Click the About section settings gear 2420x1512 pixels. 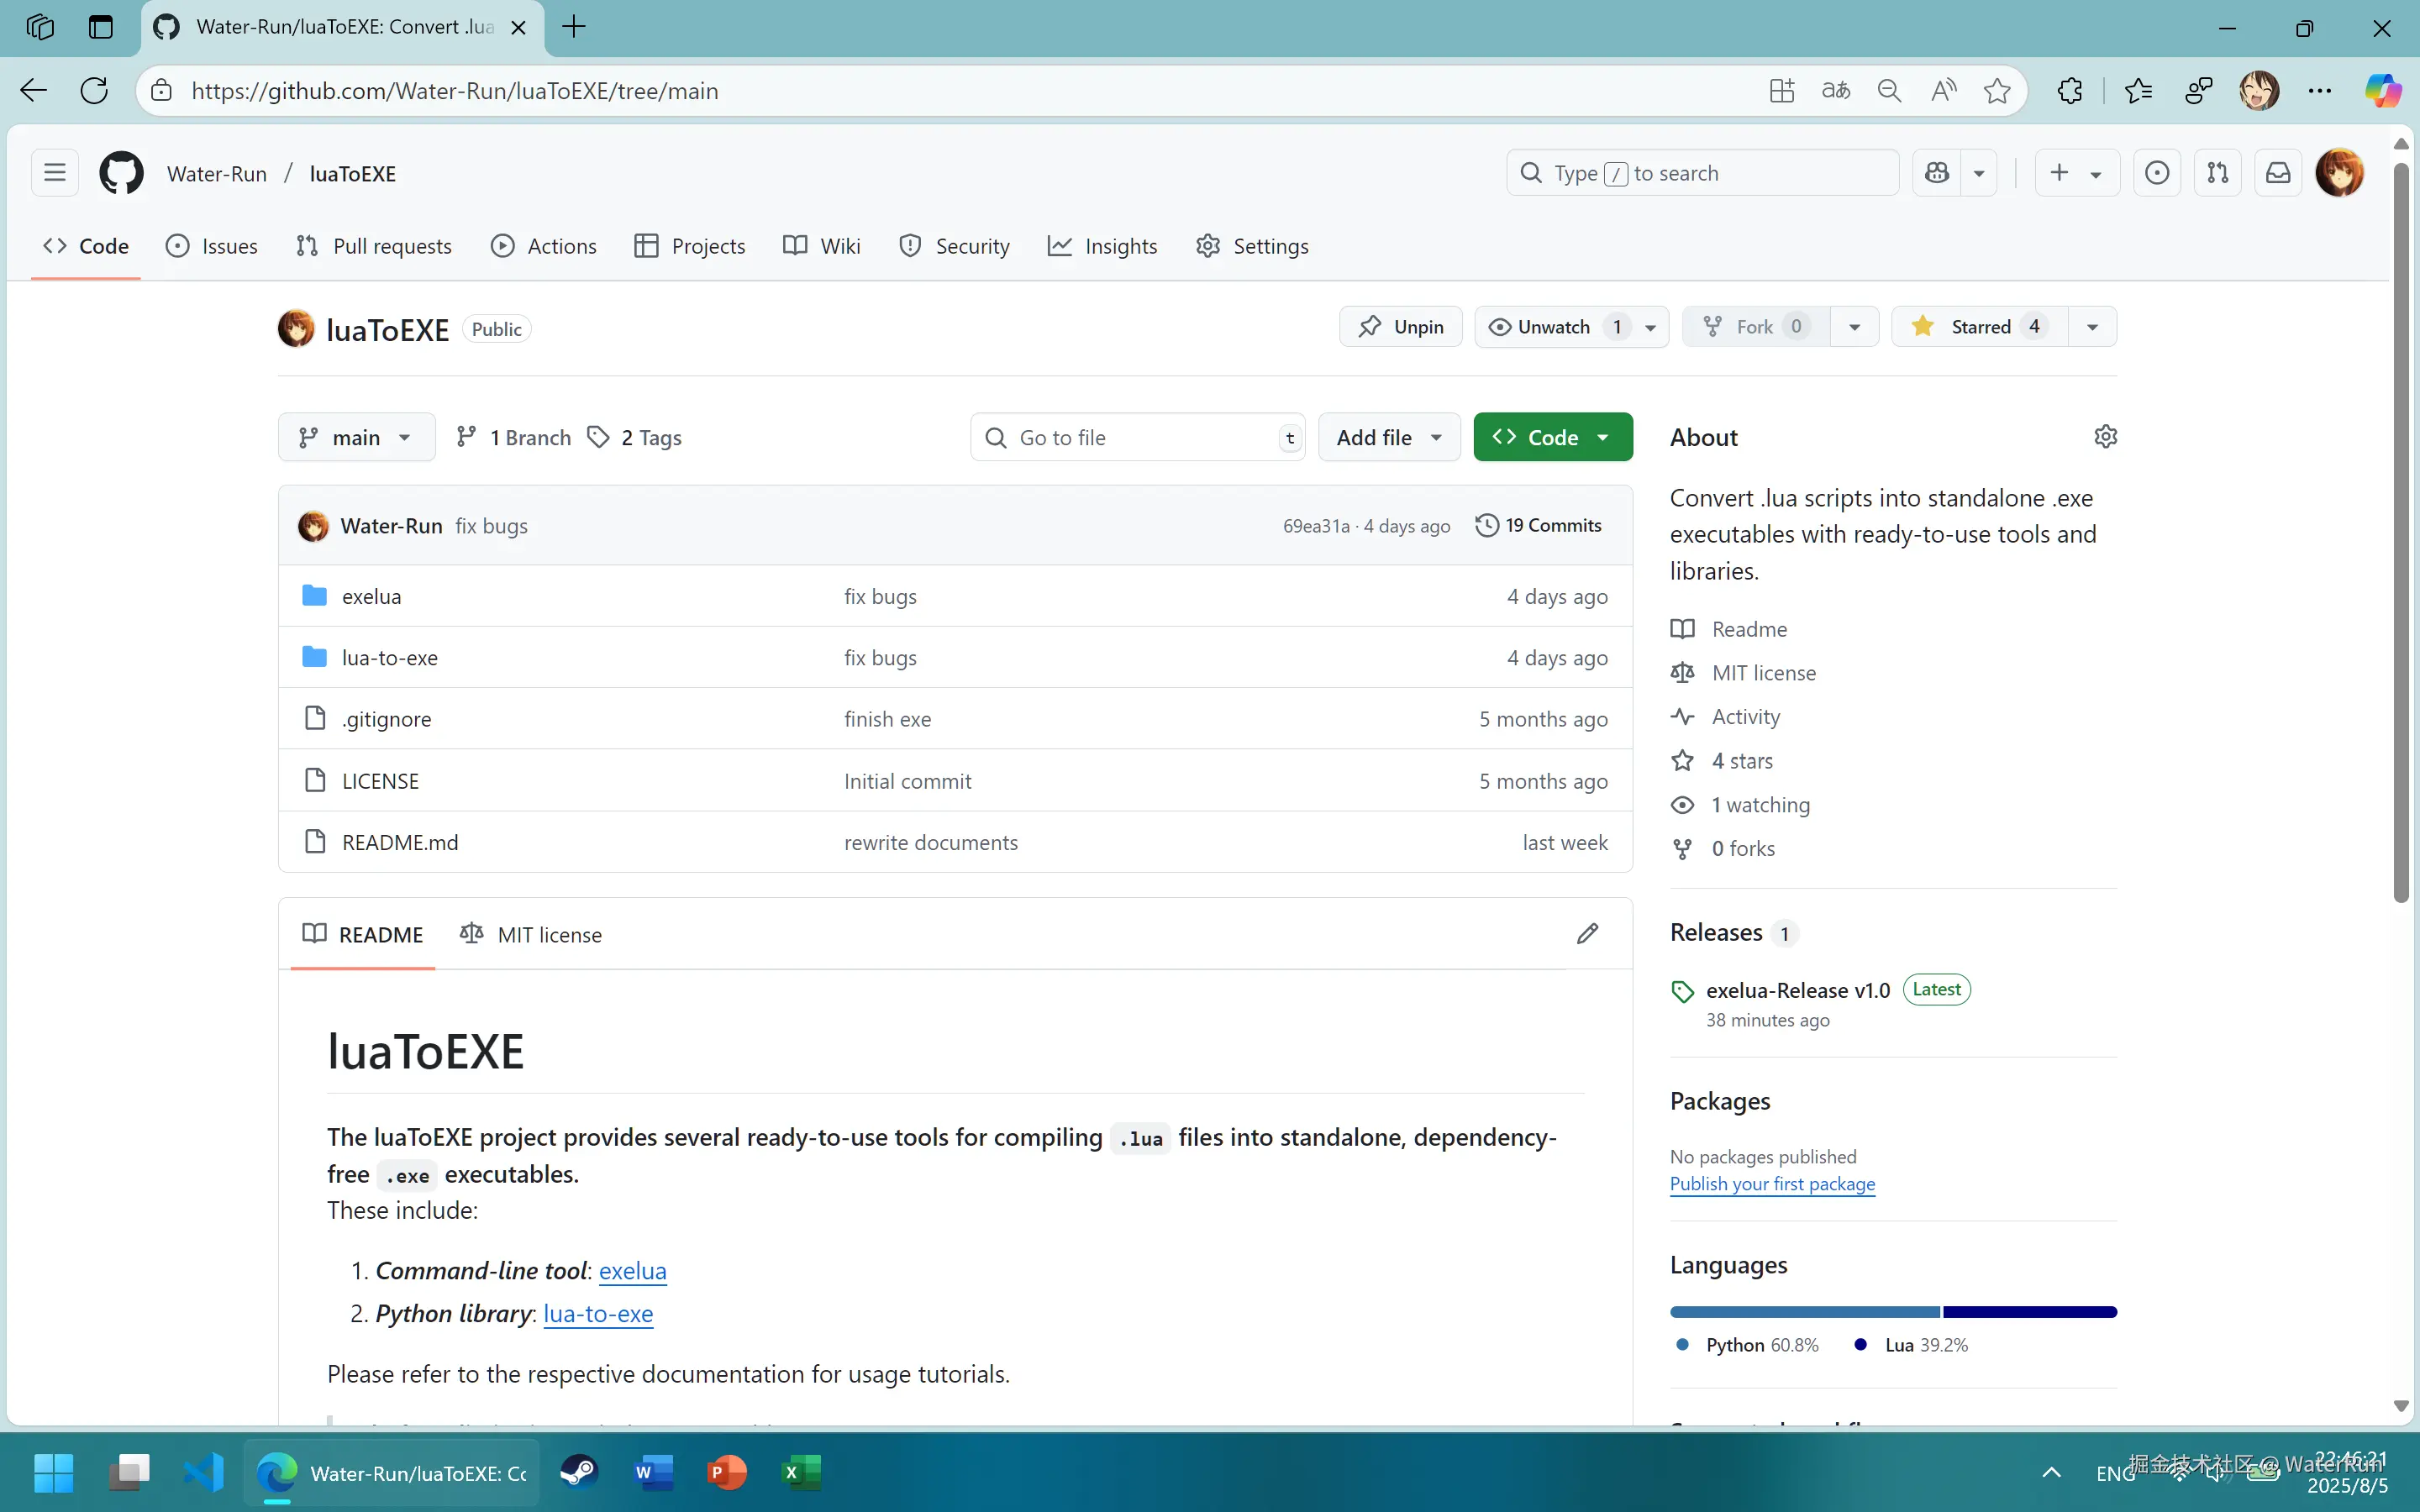tap(2105, 437)
